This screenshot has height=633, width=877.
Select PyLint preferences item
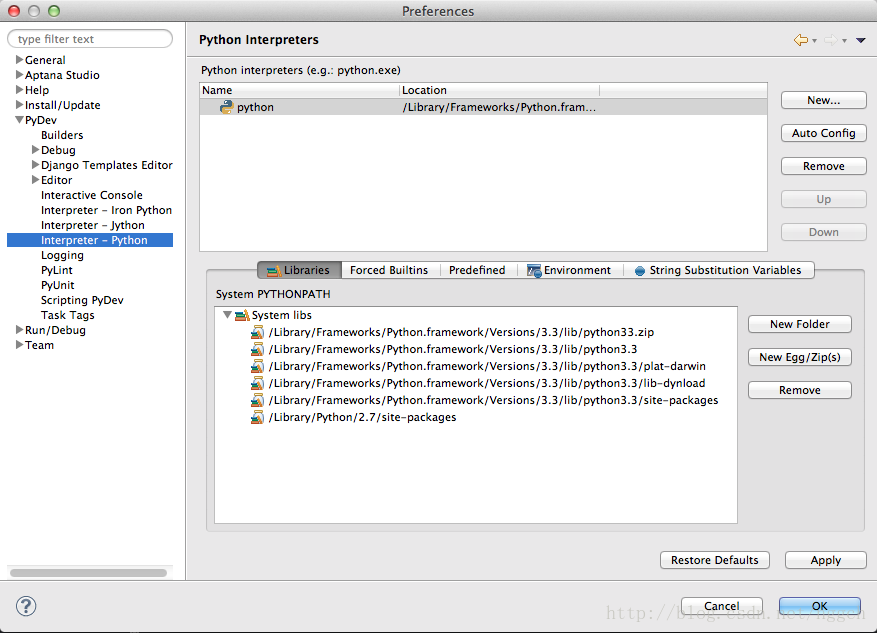57,270
